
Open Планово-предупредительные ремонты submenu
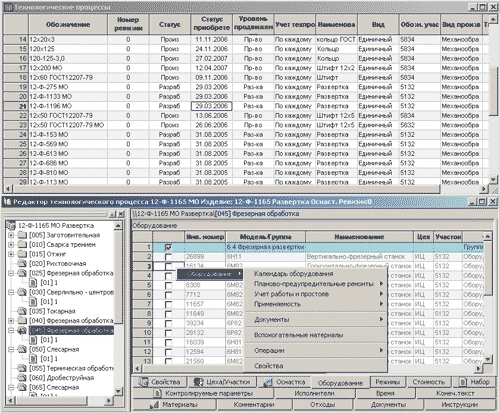click(315, 284)
